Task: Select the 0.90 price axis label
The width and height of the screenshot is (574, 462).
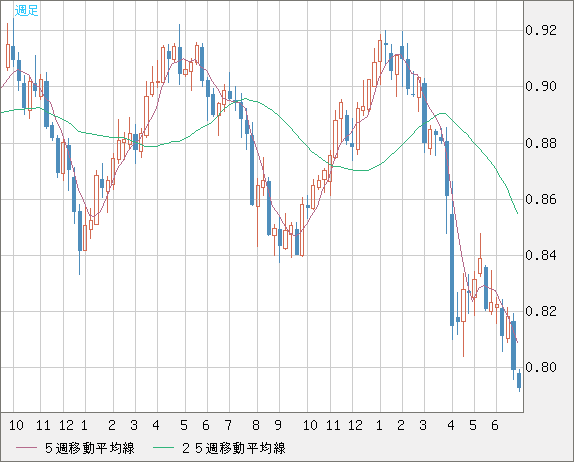Action: pyautogui.click(x=541, y=86)
